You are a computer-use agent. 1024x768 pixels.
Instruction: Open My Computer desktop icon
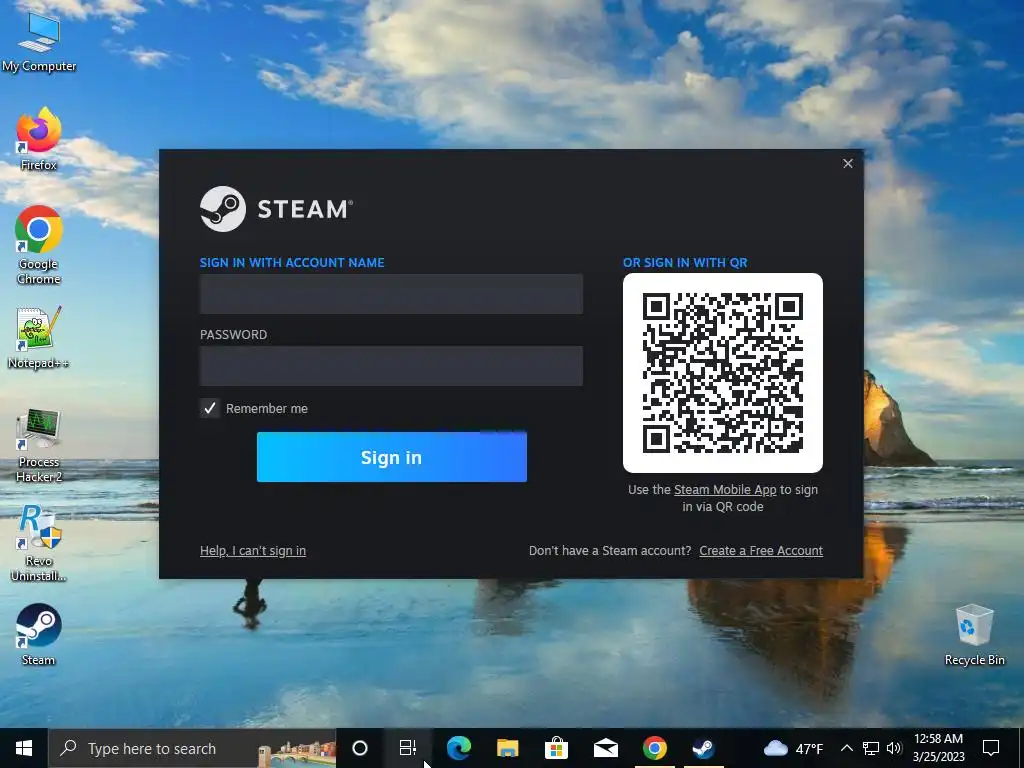point(39,42)
